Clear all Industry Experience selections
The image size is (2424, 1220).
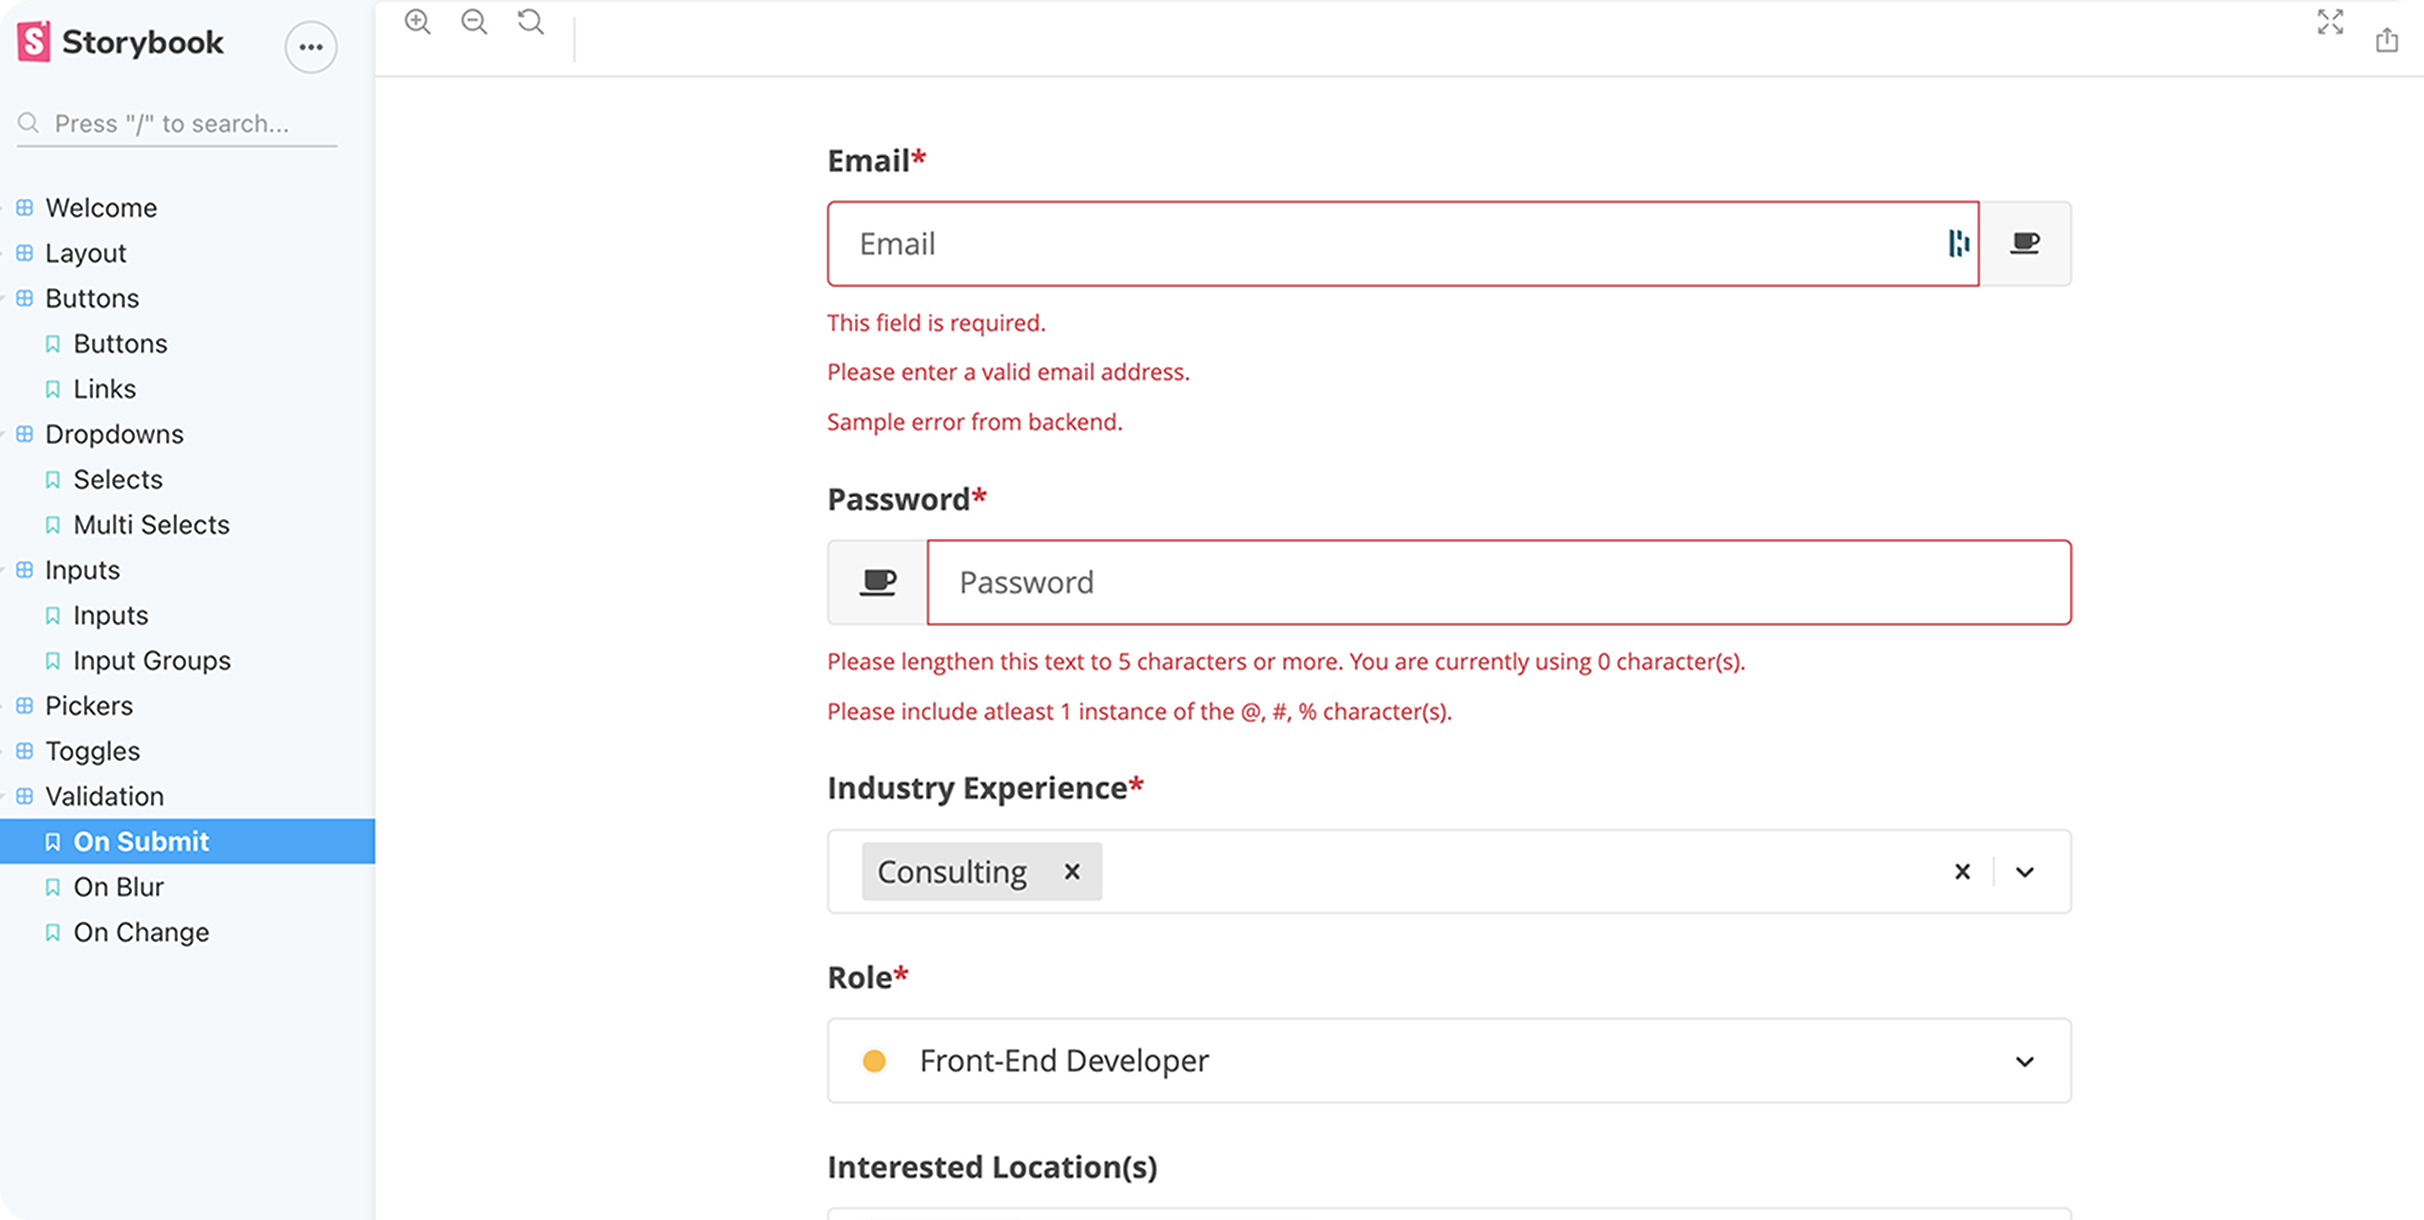[x=1962, y=872]
